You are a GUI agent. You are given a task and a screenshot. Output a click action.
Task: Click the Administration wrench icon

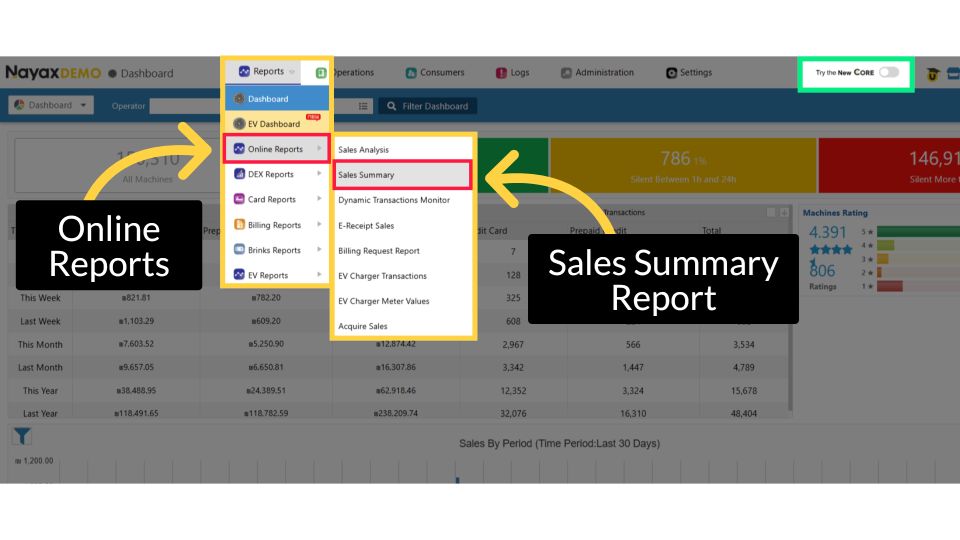[x=566, y=73]
